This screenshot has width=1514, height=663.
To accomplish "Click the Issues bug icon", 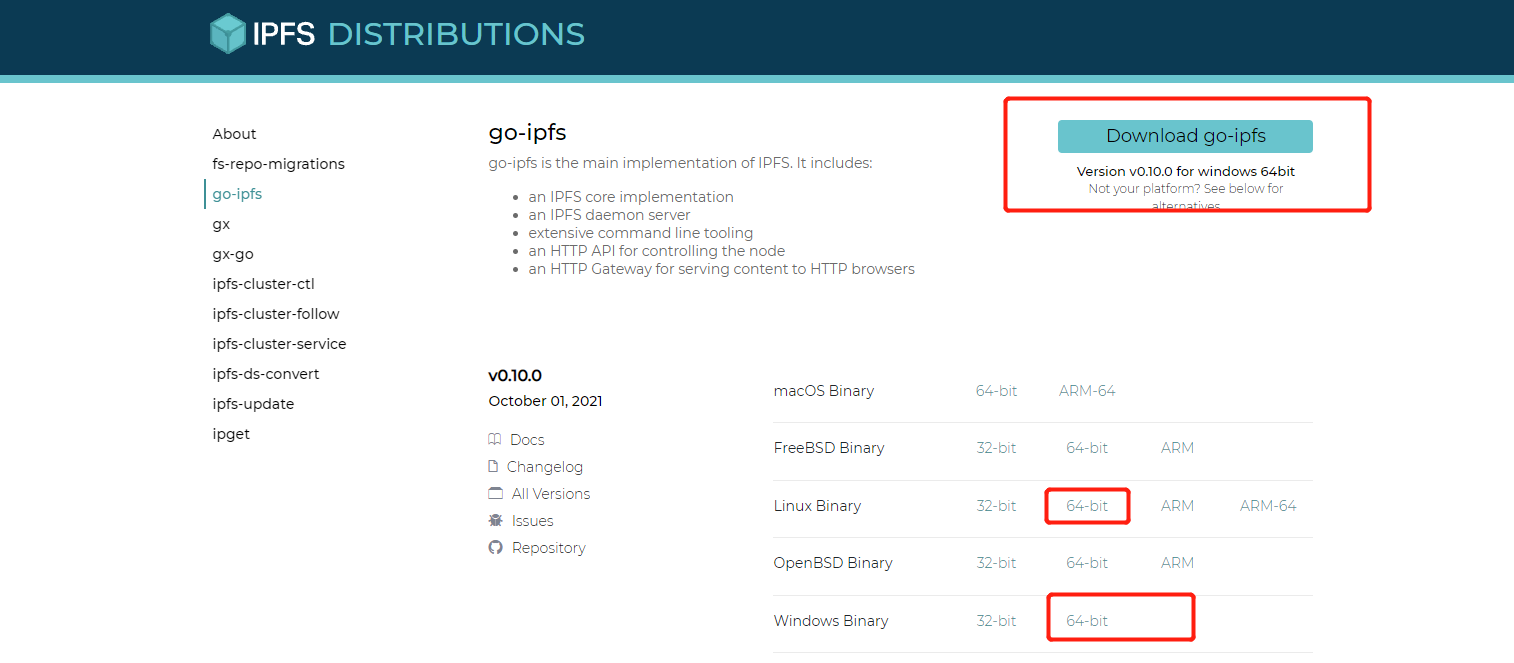I will (494, 520).
